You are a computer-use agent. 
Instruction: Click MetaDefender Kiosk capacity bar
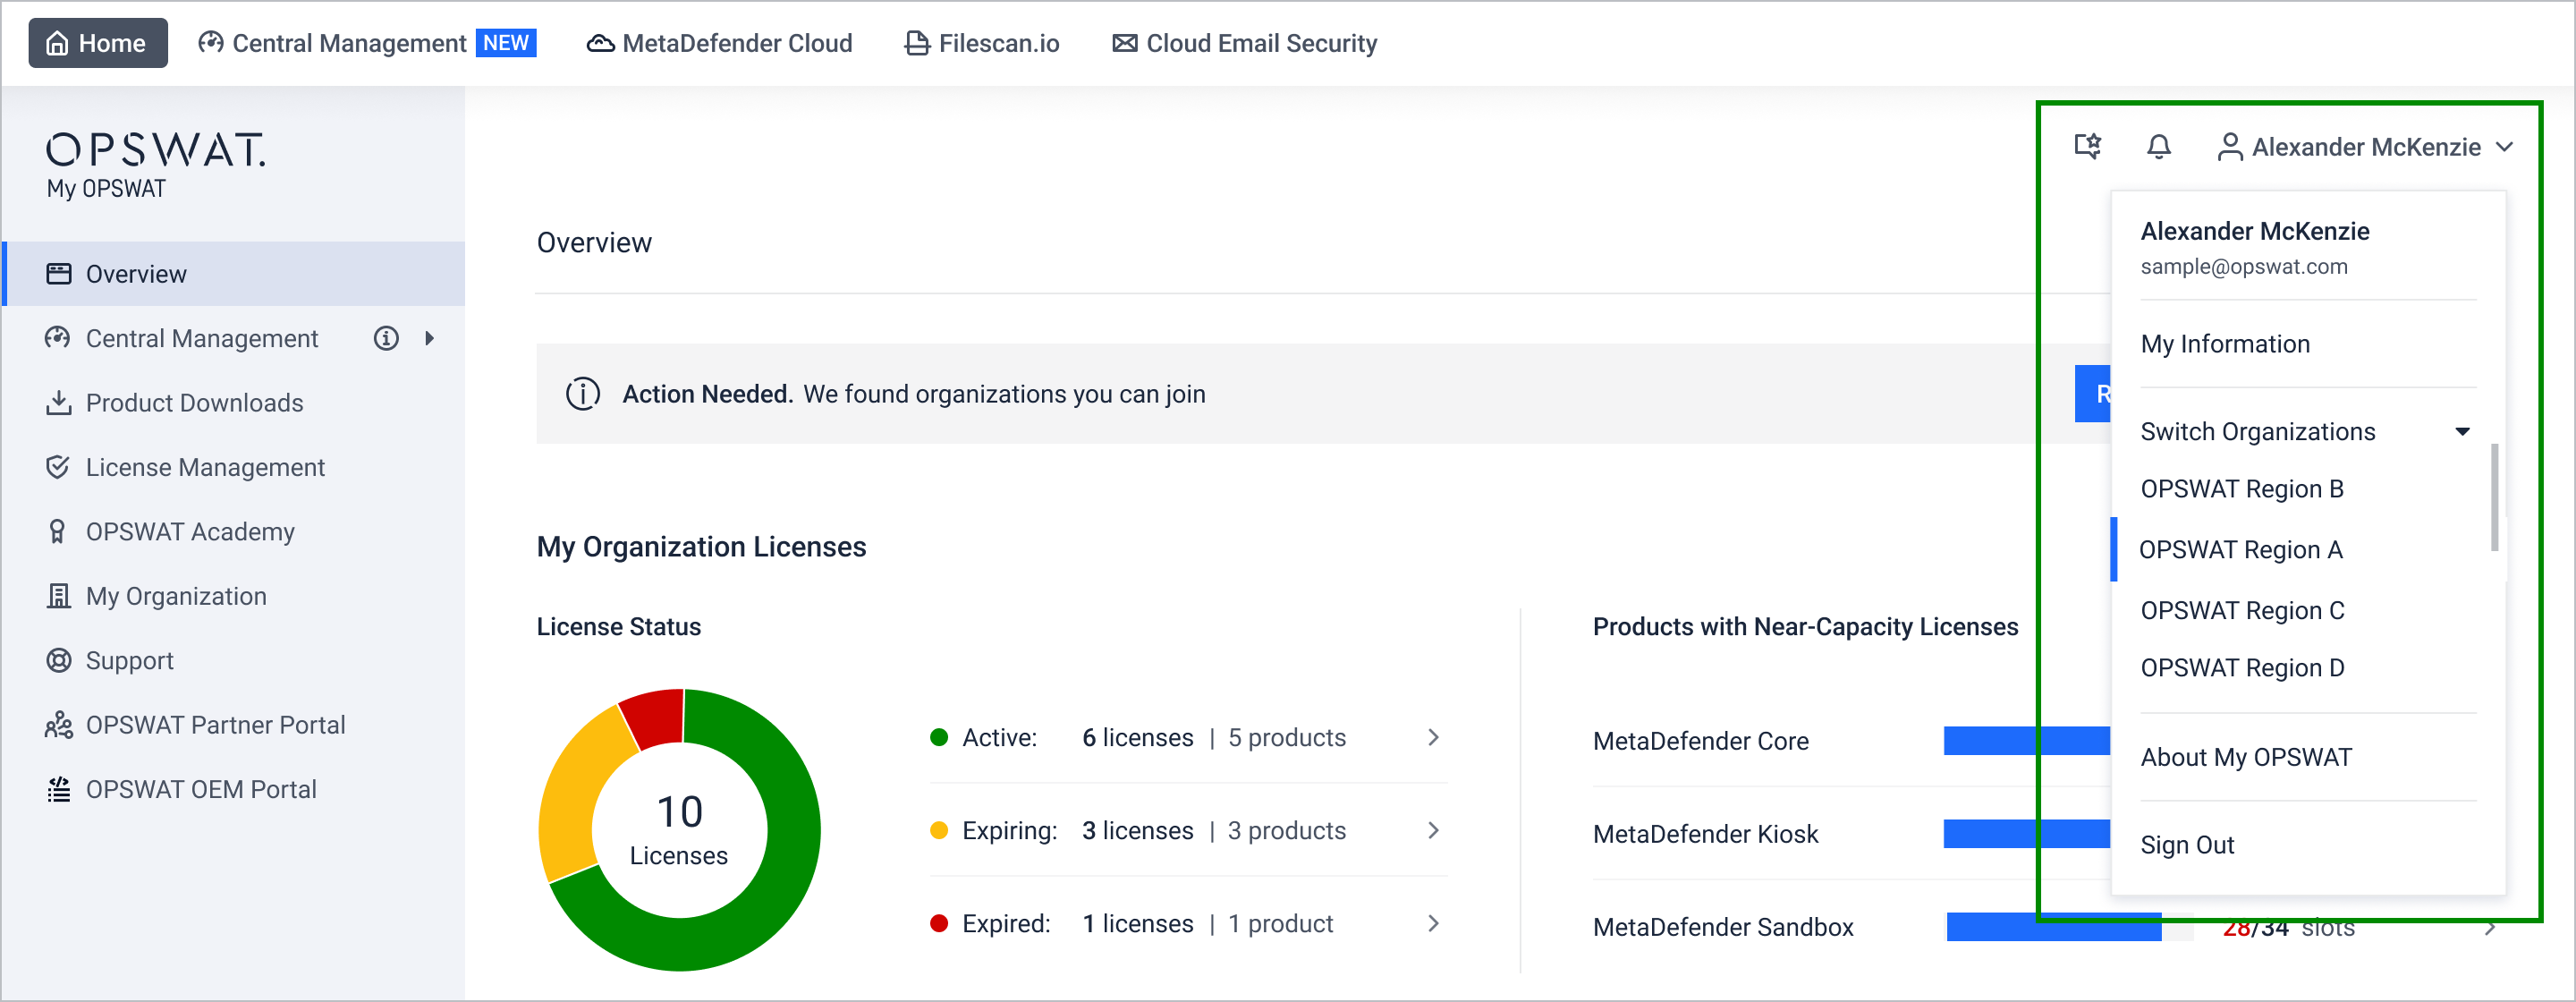point(2026,834)
